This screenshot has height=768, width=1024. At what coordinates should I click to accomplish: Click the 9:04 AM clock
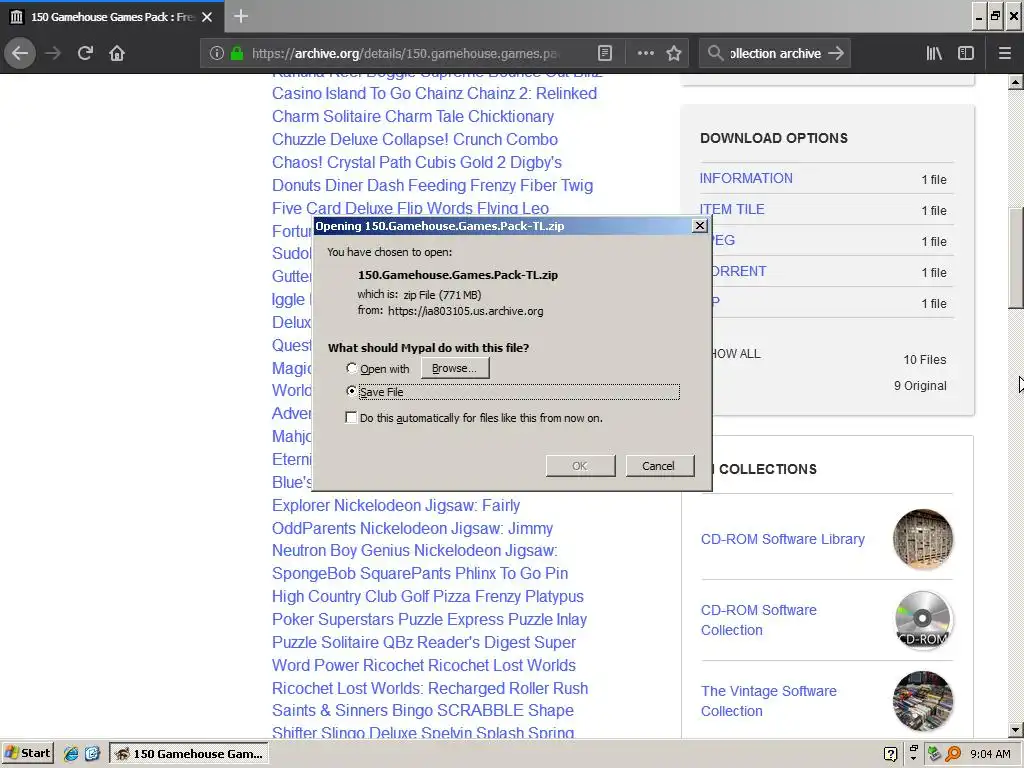990,754
